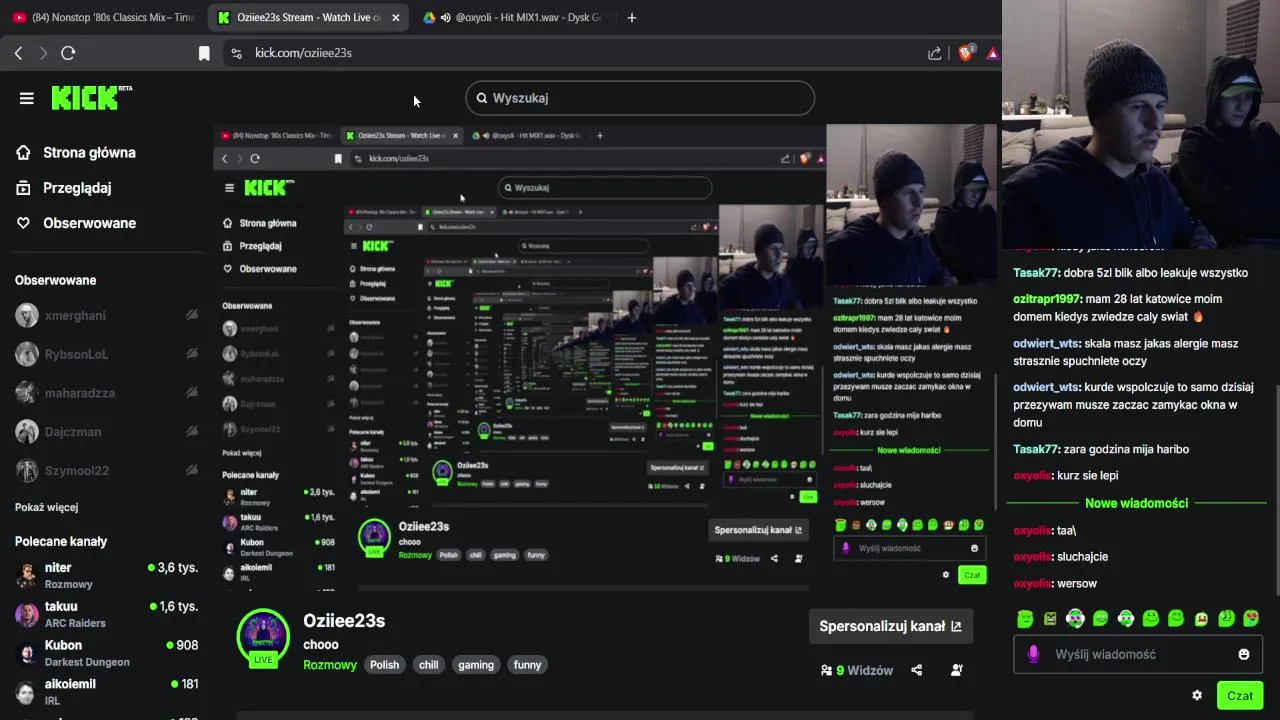Open the emoji picker in chat input

(x=1244, y=654)
